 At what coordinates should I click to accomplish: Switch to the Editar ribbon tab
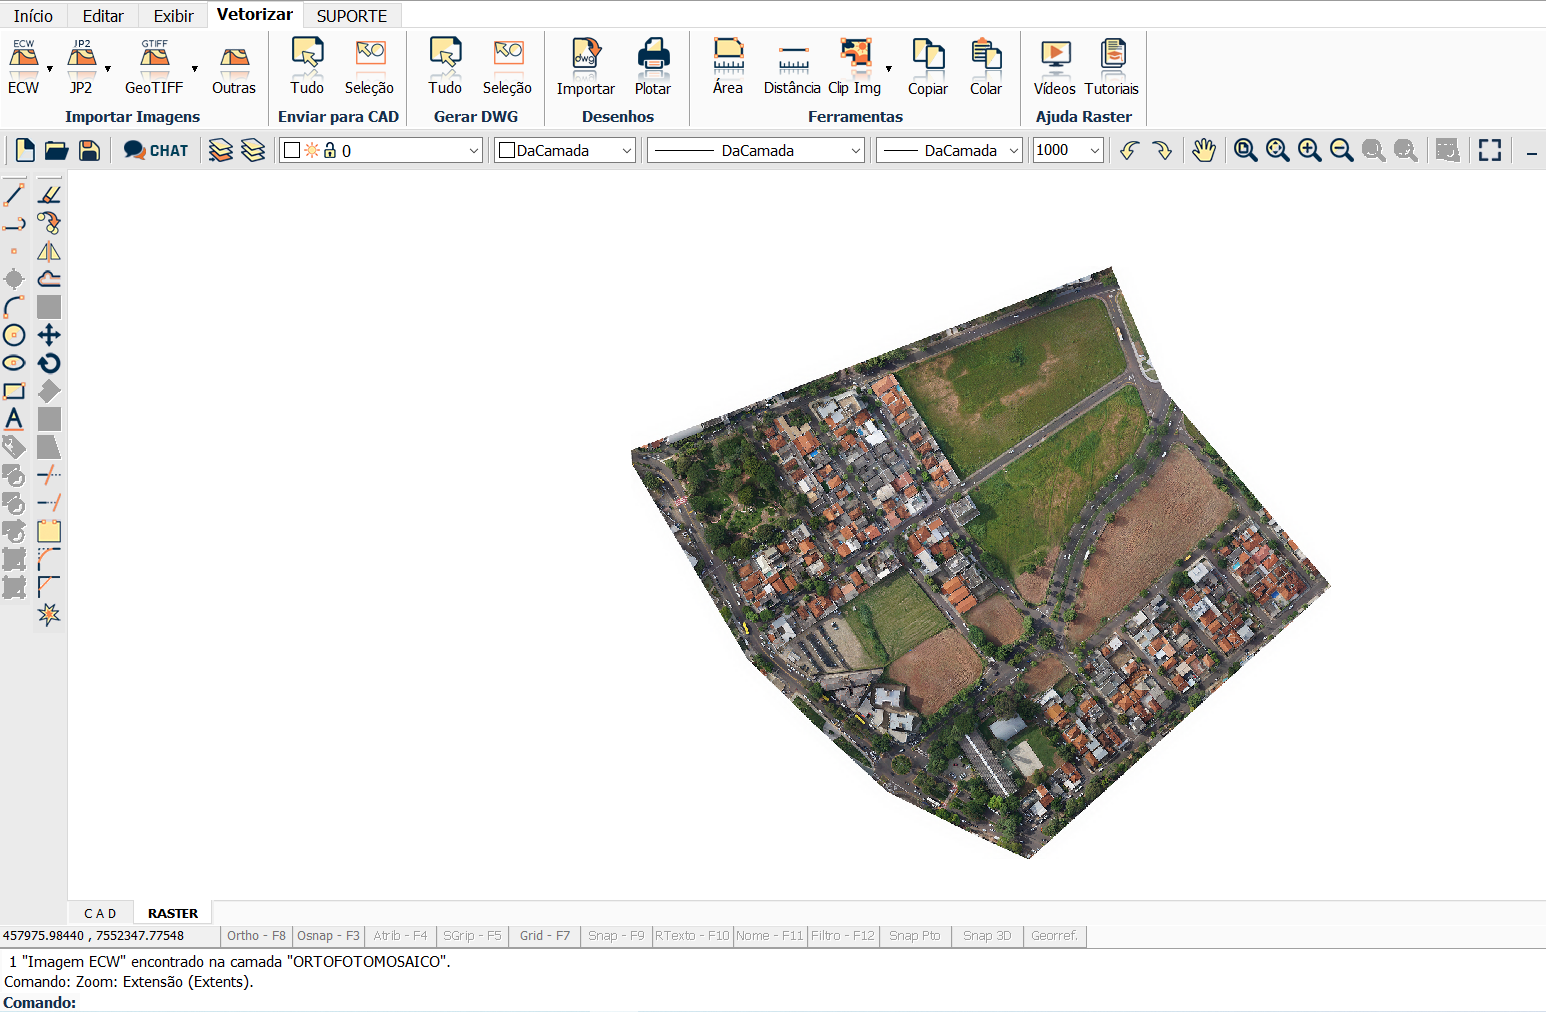pos(103,16)
